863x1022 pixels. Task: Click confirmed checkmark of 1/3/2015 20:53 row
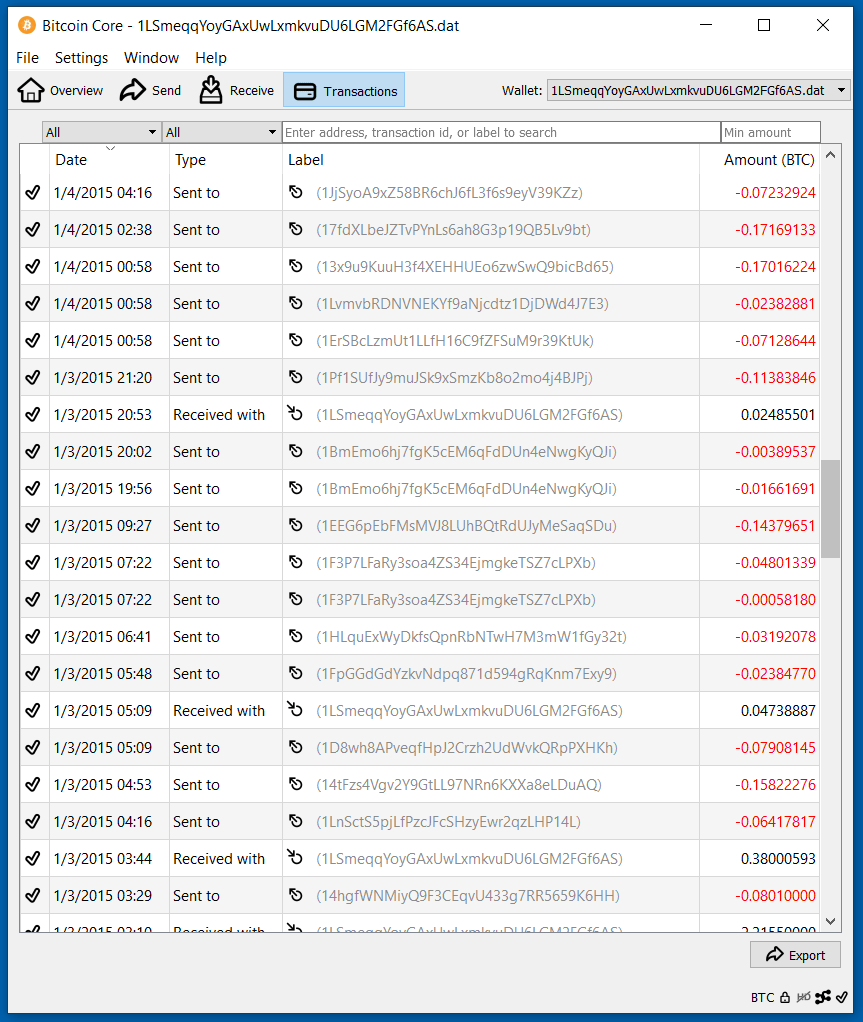tap(33, 415)
